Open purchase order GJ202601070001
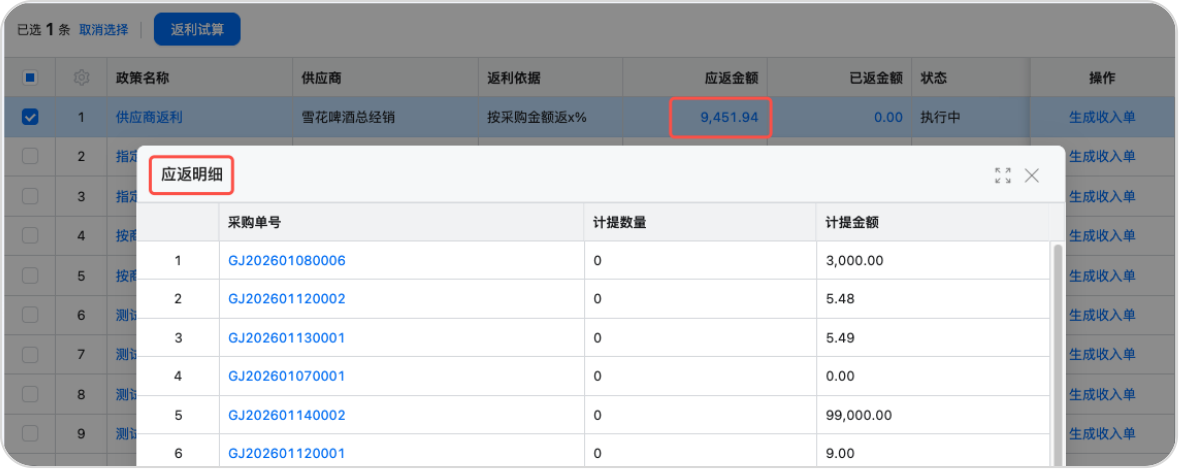This screenshot has height=469, width=1179. (x=287, y=376)
